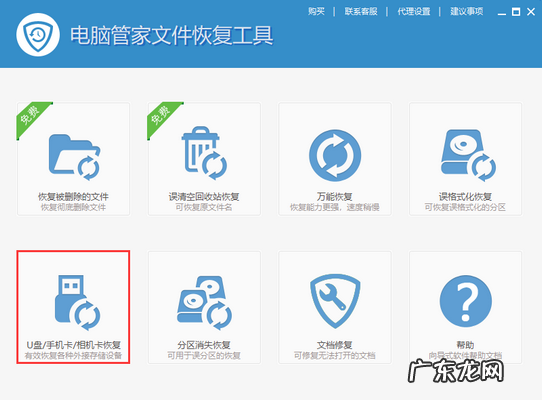Click the subtitle 可修复无法打开的文档
Image resolution: width=542 pixels, height=400 pixels.
[335, 355]
